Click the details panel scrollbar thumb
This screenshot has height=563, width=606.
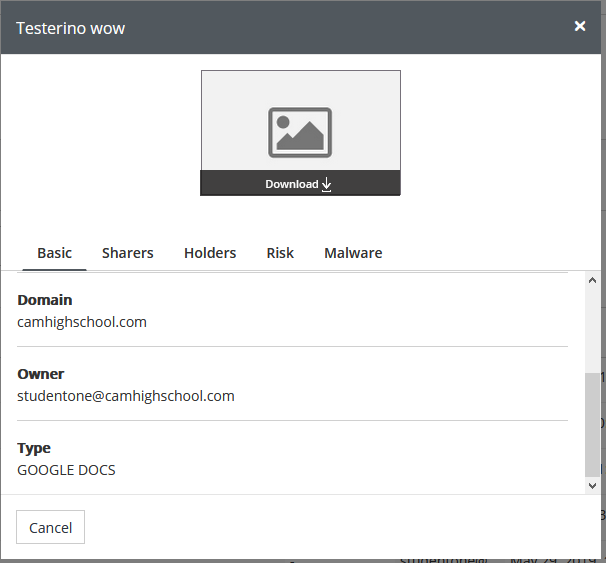[x=592, y=425]
